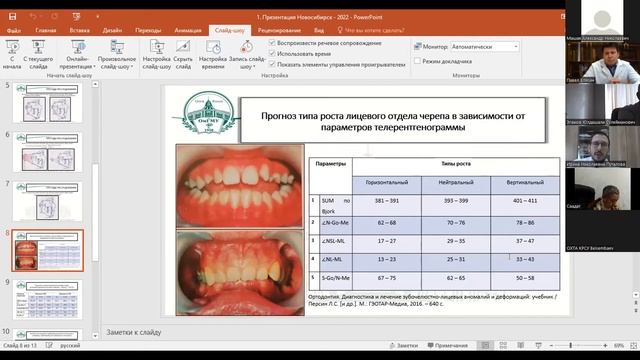Click the Hide Slide button
640x360 pixels.
(183, 55)
